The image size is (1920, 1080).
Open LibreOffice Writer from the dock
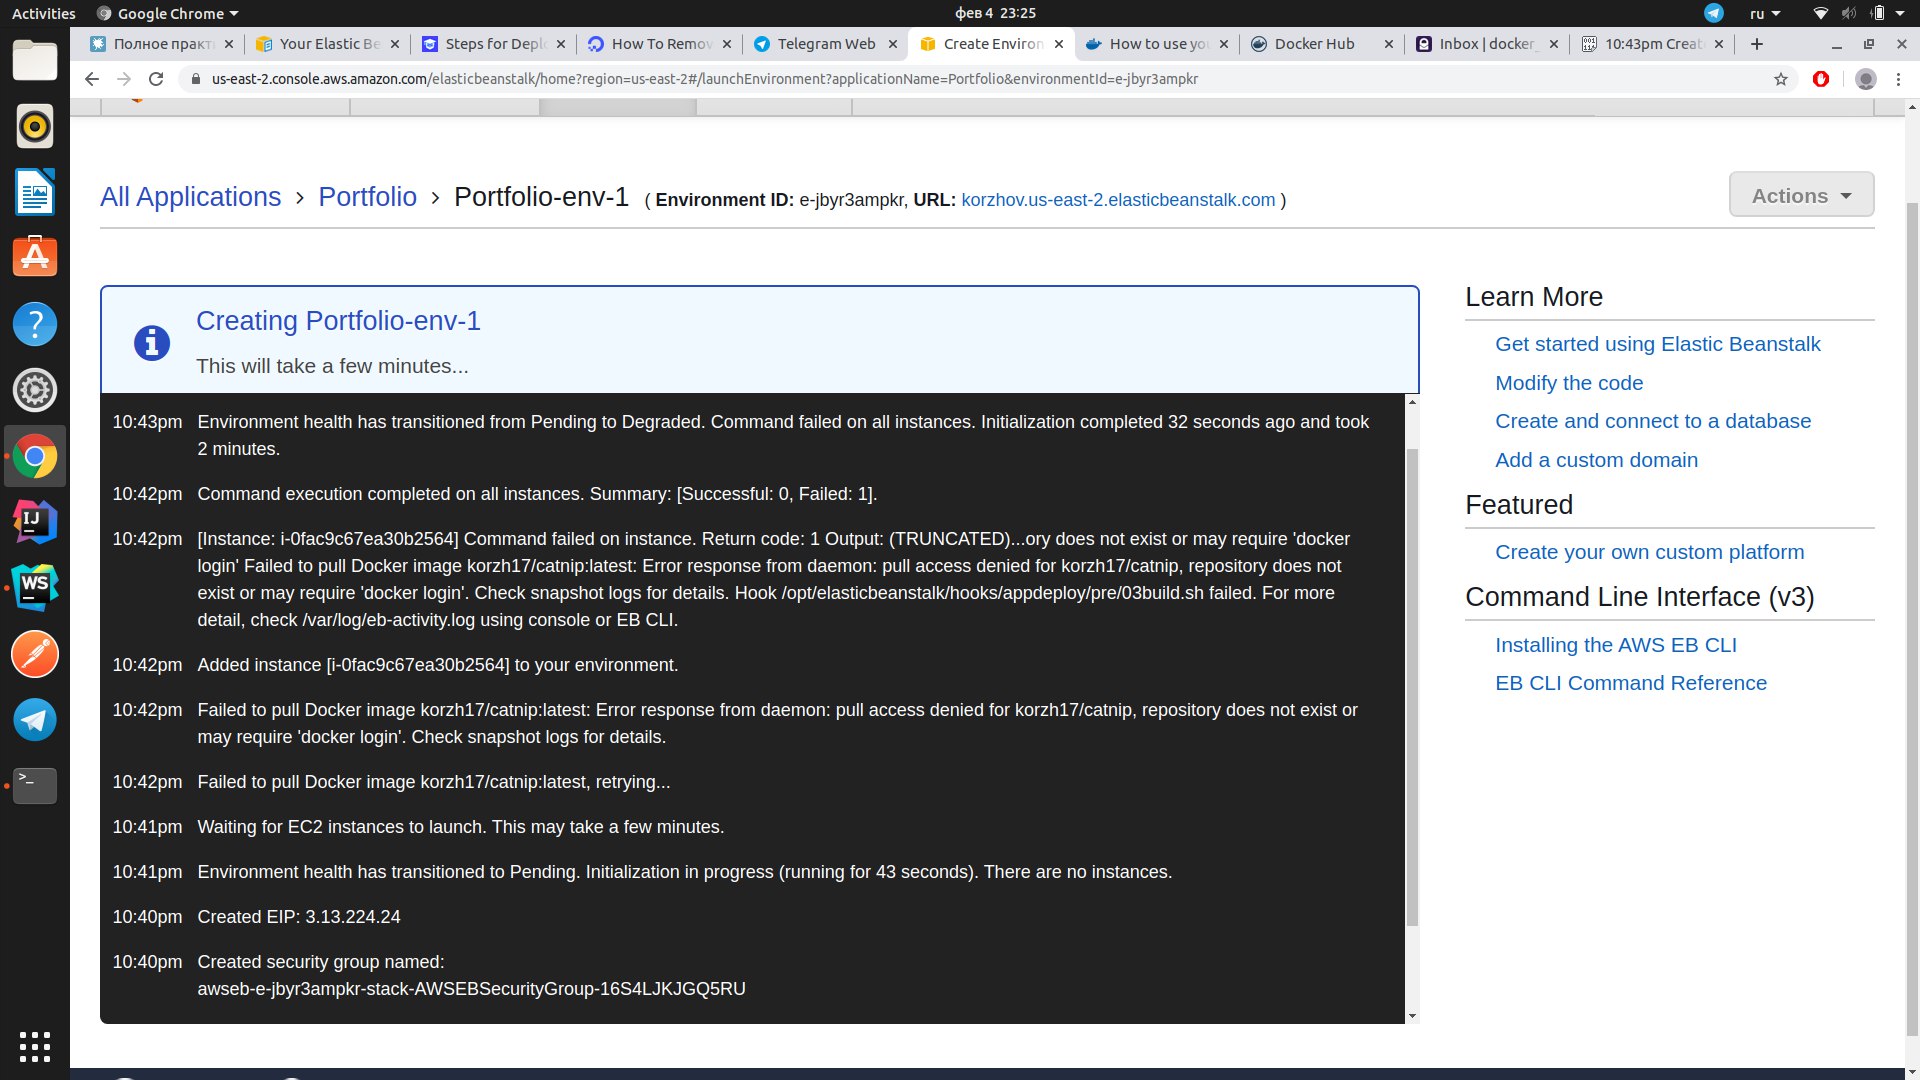(35, 192)
